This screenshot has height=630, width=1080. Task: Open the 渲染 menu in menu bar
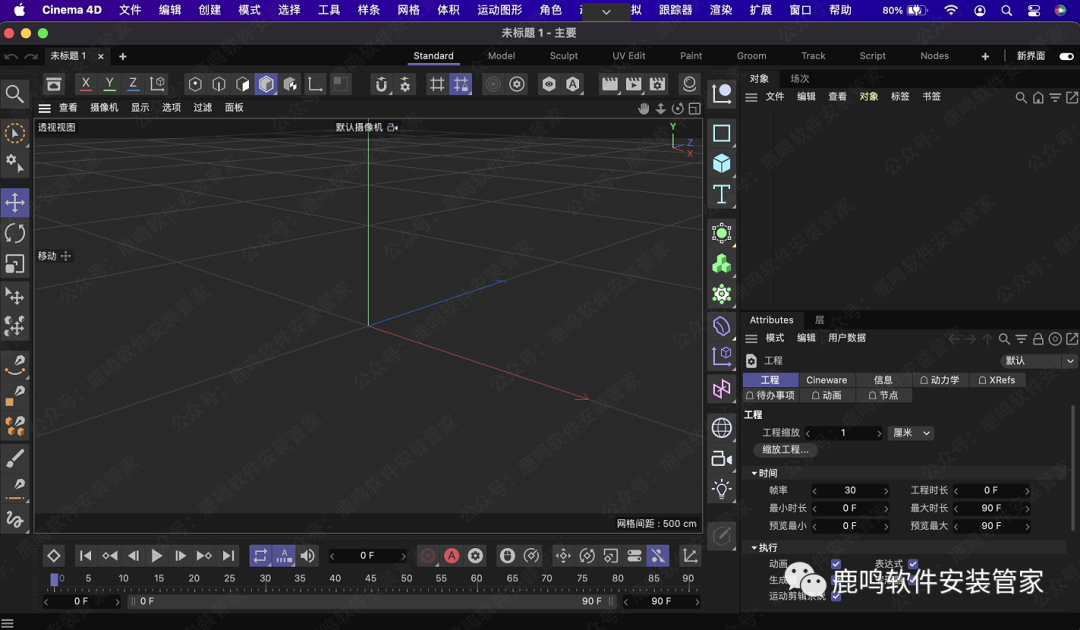(x=720, y=10)
